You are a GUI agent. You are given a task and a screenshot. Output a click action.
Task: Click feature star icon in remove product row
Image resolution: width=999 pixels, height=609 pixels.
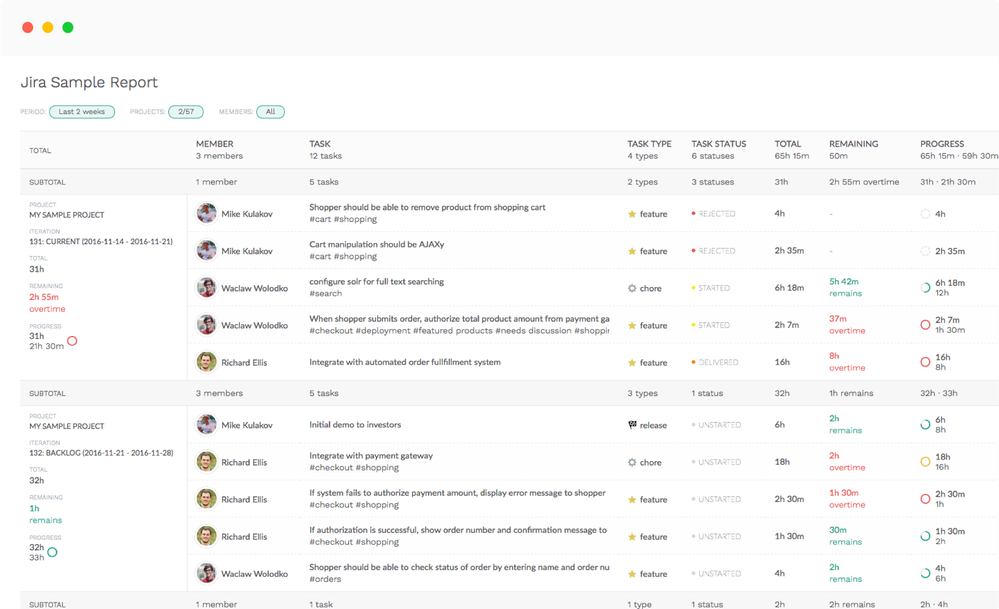click(x=632, y=214)
